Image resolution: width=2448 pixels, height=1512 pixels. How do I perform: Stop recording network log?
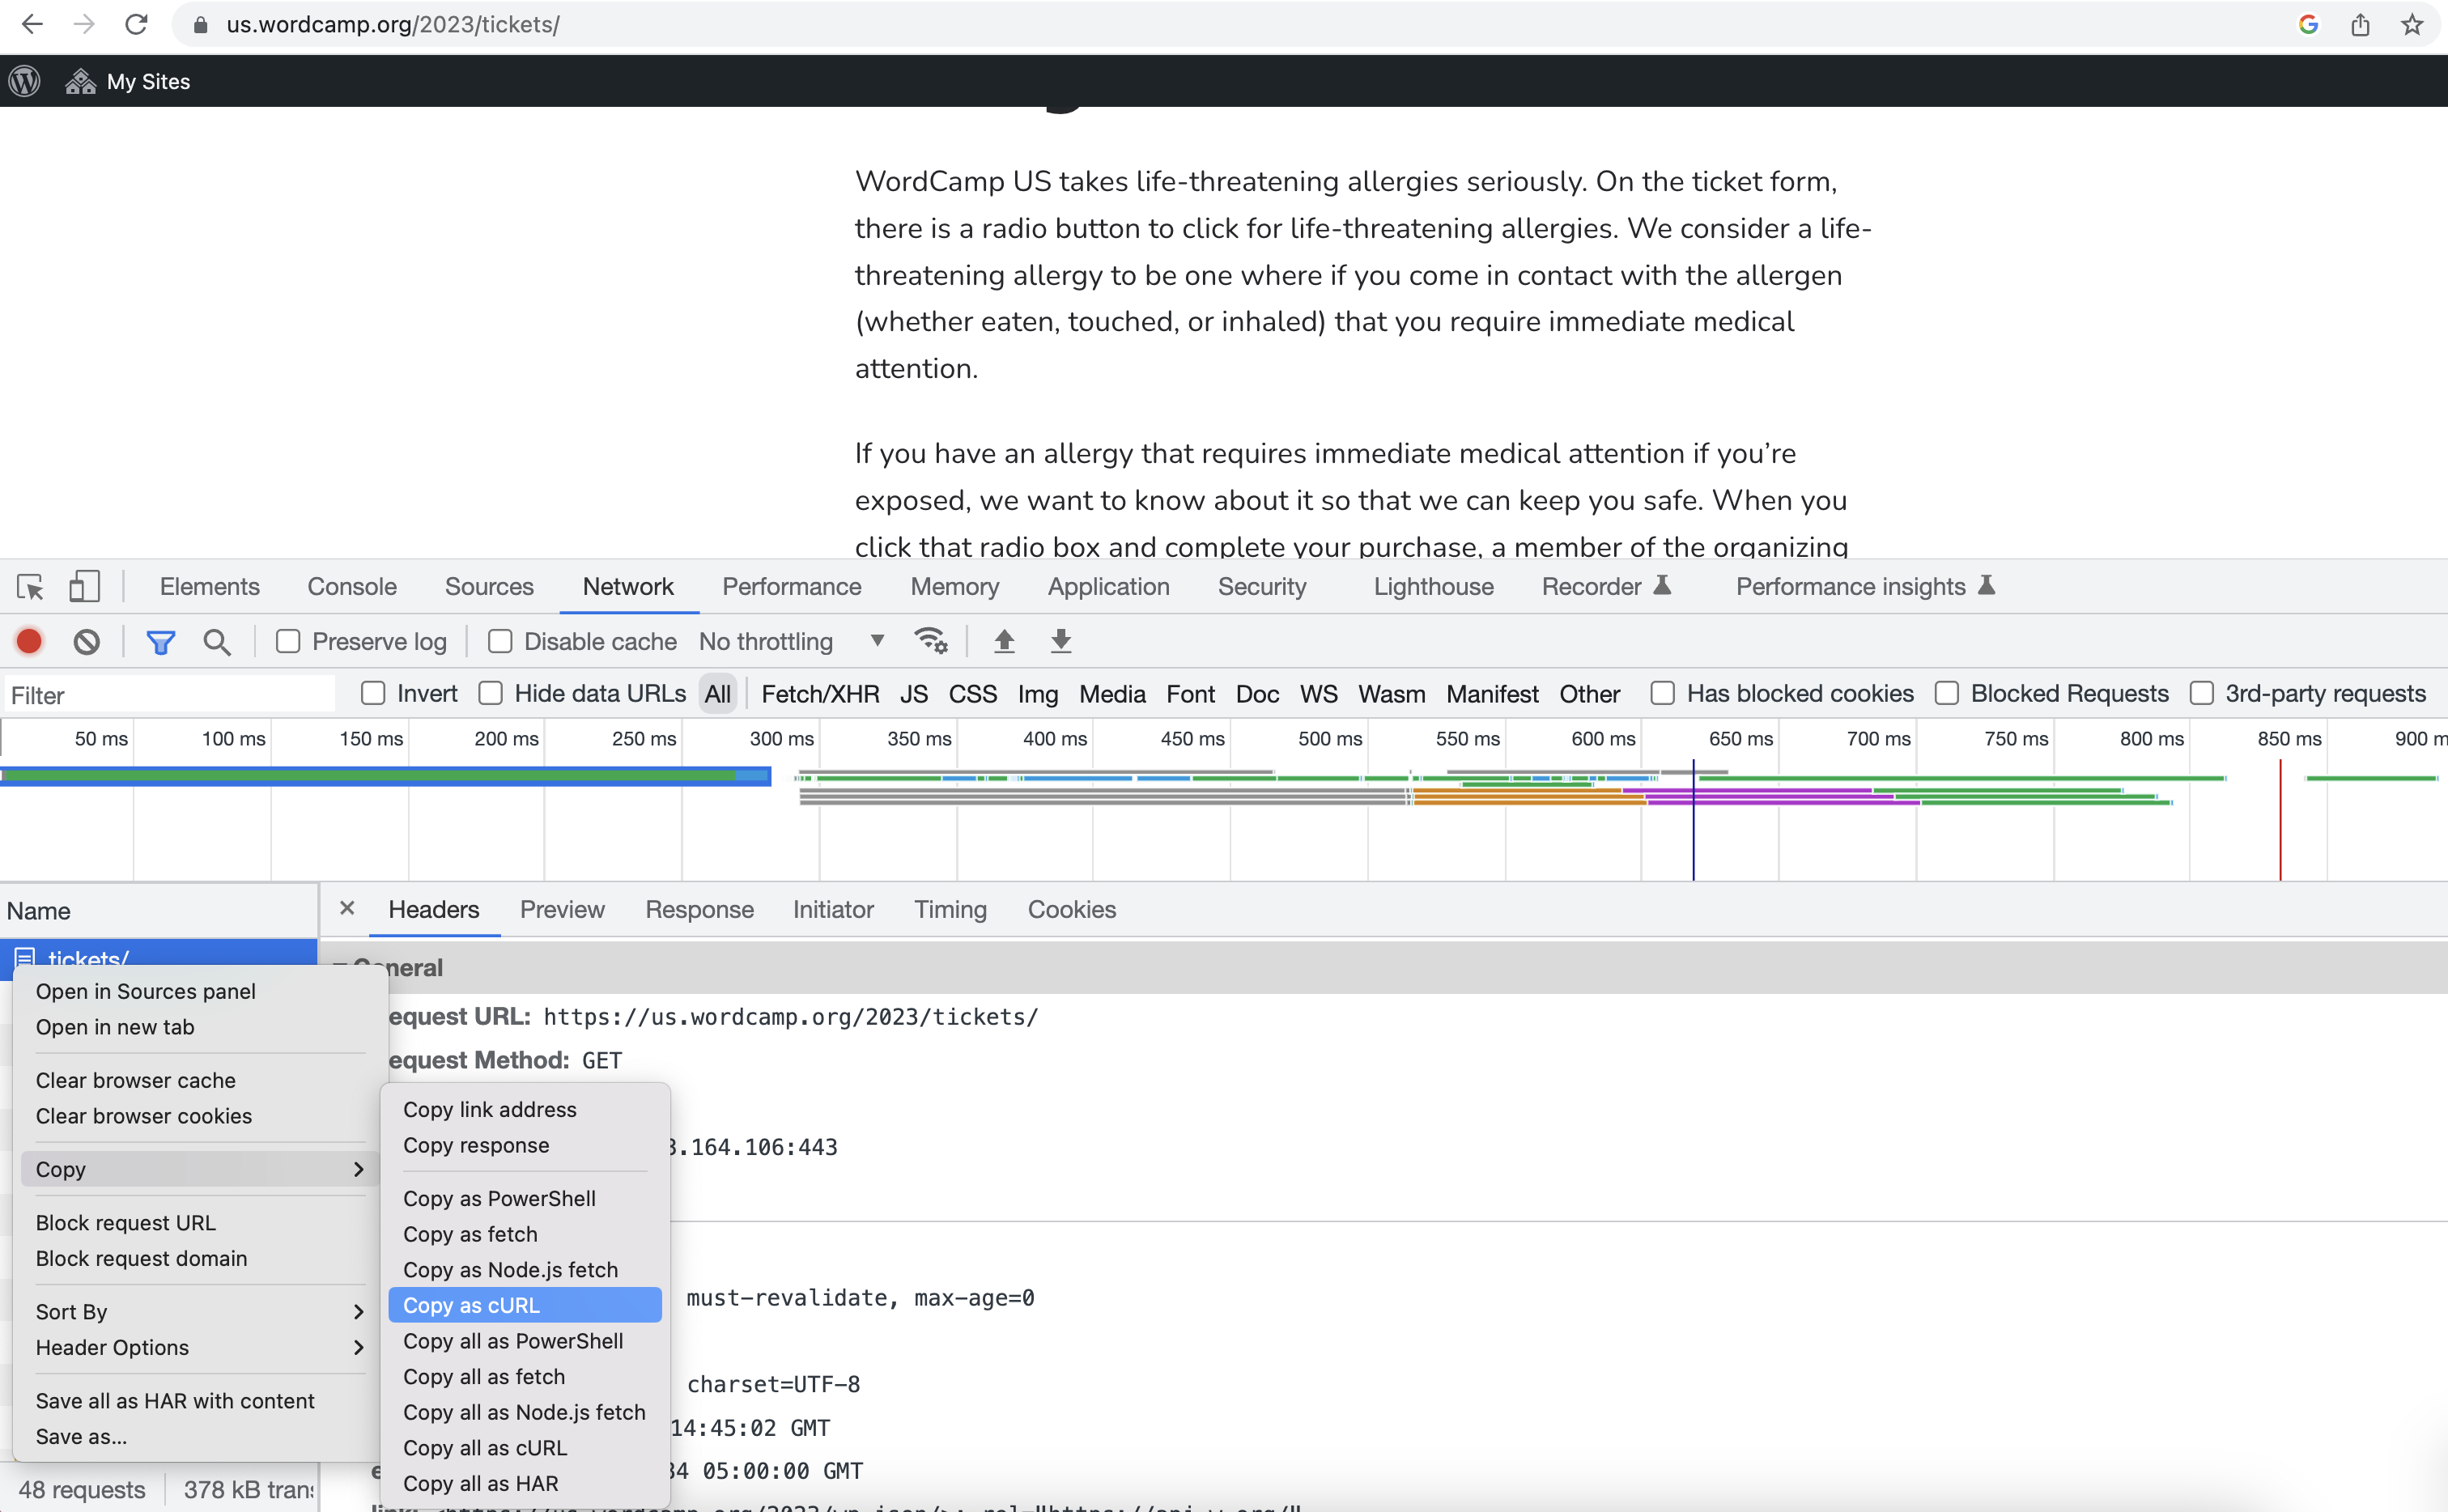29,641
